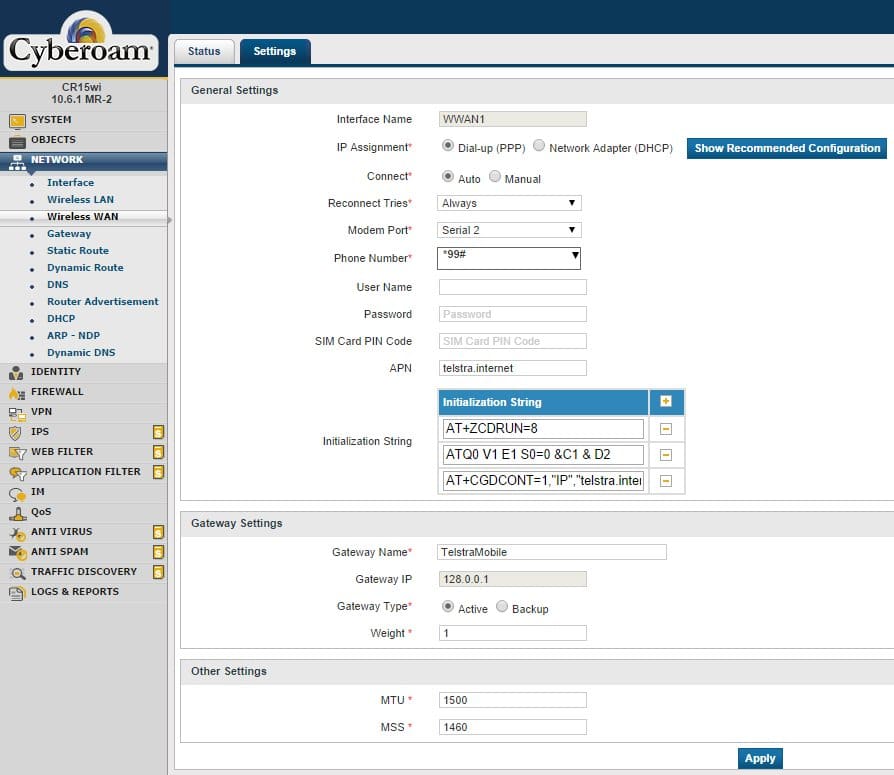Open the Phone Number combo box
Image resolution: width=894 pixels, height=775 pixels.
[x=510, y=258]
